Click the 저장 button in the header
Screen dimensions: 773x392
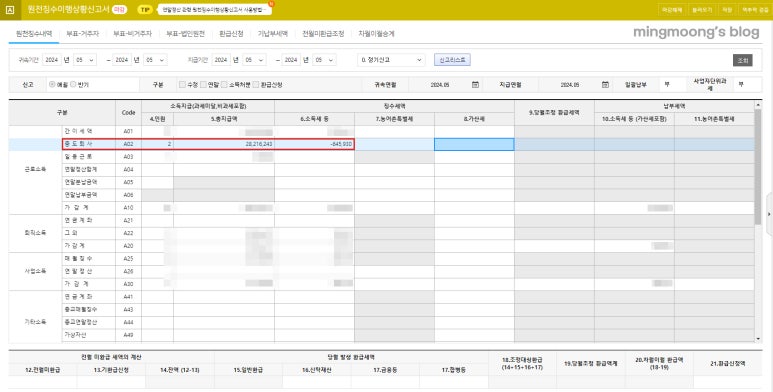tap(727, 10)
